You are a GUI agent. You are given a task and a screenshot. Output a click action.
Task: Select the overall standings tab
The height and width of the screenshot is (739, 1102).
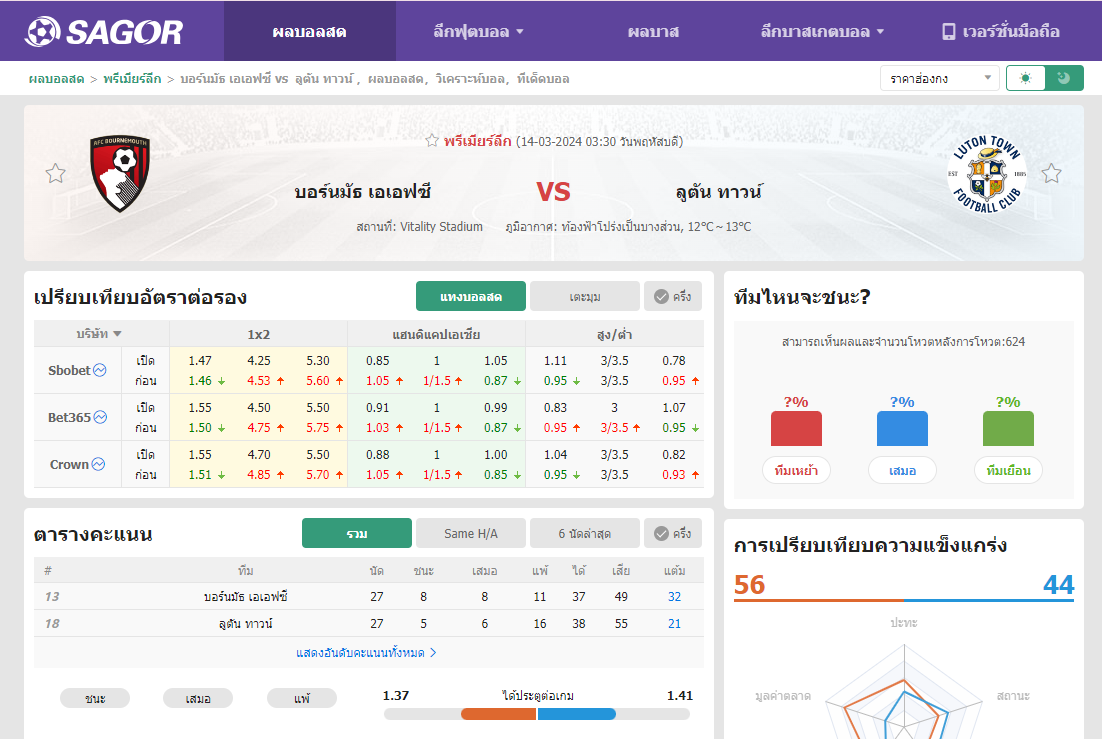coord(357,533)
